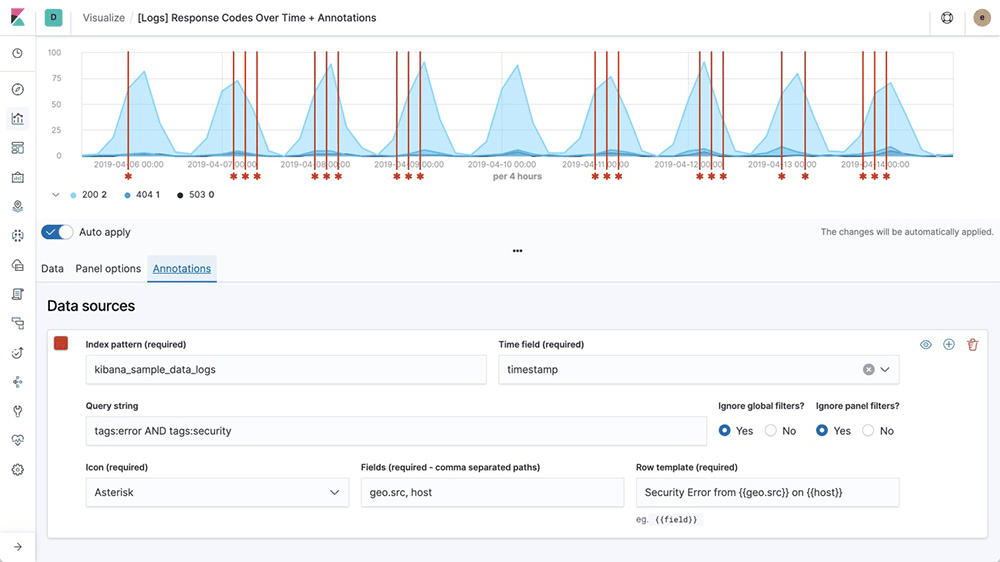Open Dashboard from the sidebar
This screenshot has width=1000, height=562.
[x=17, y=148]
